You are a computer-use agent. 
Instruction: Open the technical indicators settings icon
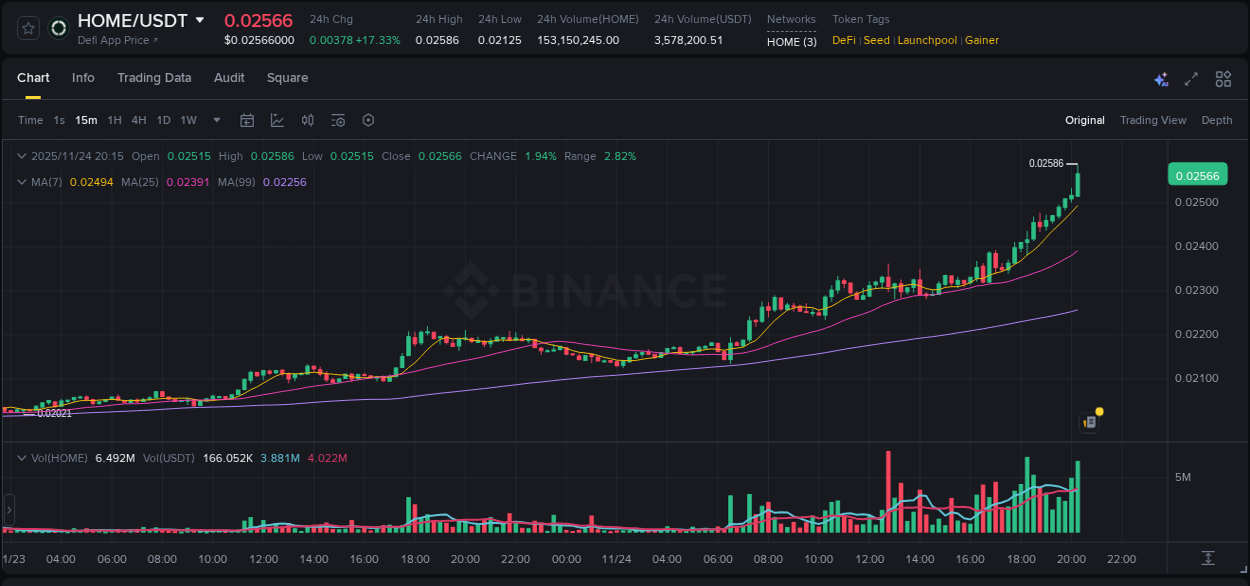click(x=337, y=120)
